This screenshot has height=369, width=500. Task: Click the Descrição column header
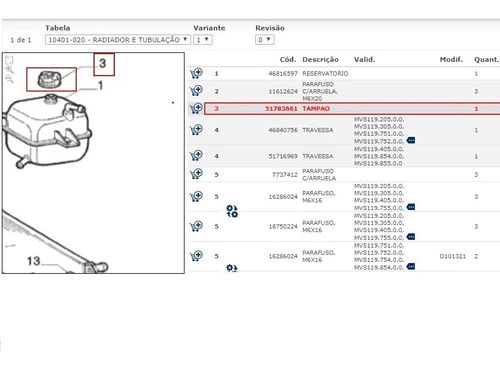point(320,59)
